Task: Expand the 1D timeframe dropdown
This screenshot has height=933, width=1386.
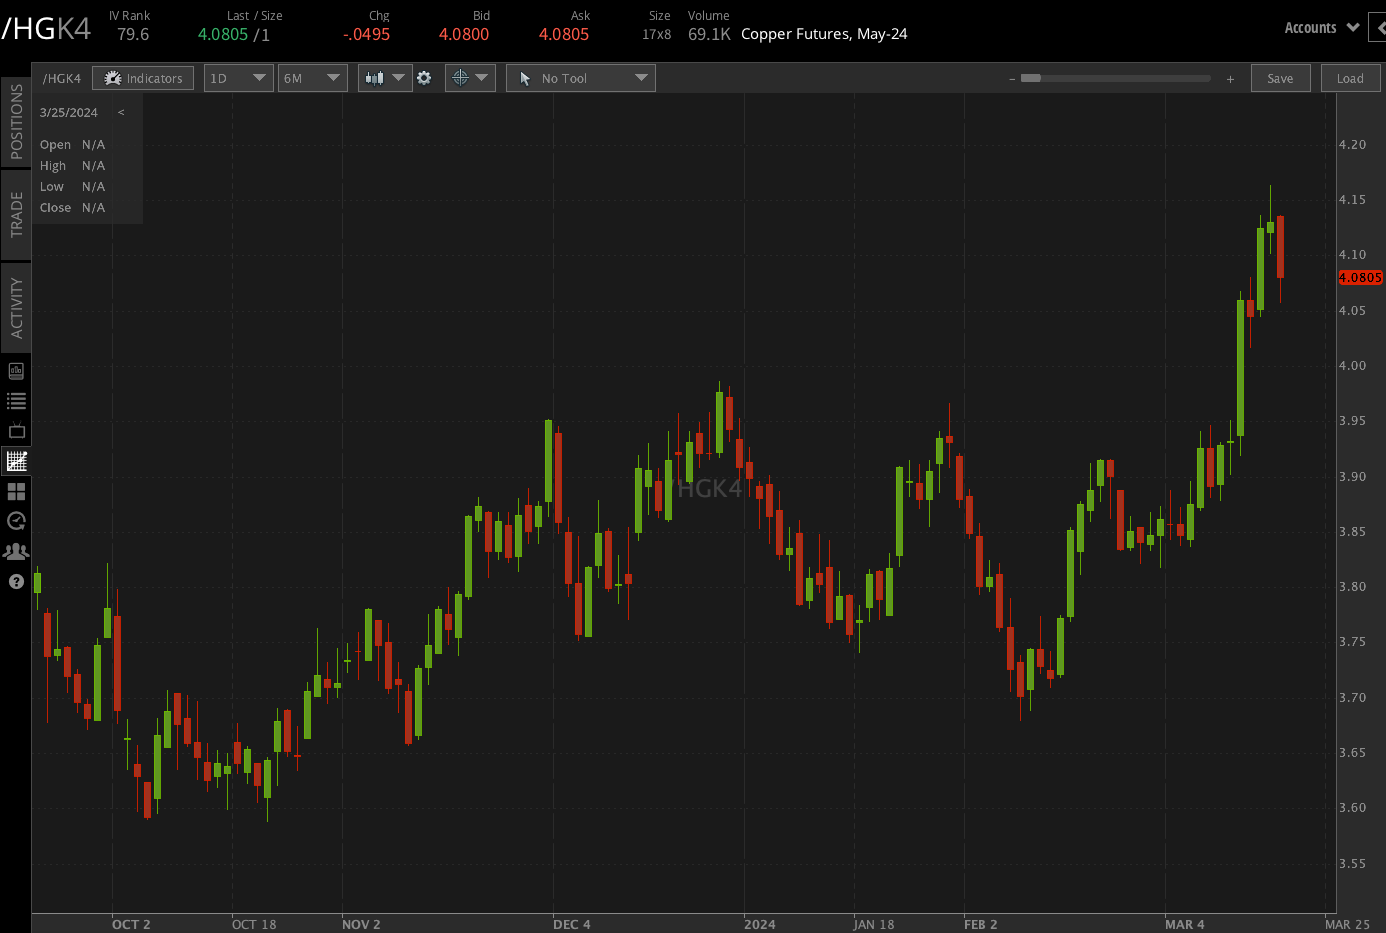Action: [238, 77]
